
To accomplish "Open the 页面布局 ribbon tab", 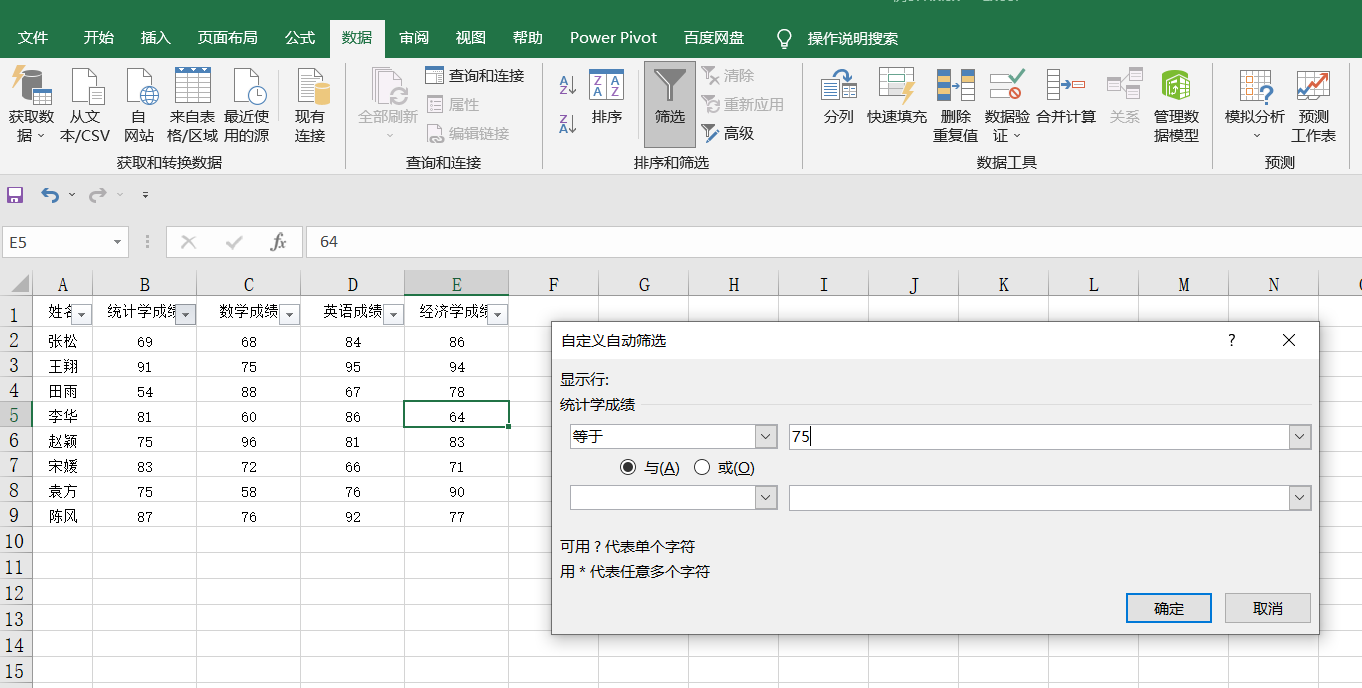I will click(x=228, y=38).
